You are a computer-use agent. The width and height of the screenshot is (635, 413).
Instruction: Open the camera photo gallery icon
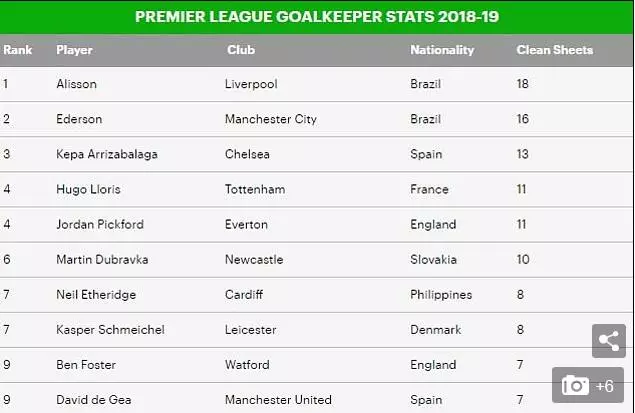[575, 385]
